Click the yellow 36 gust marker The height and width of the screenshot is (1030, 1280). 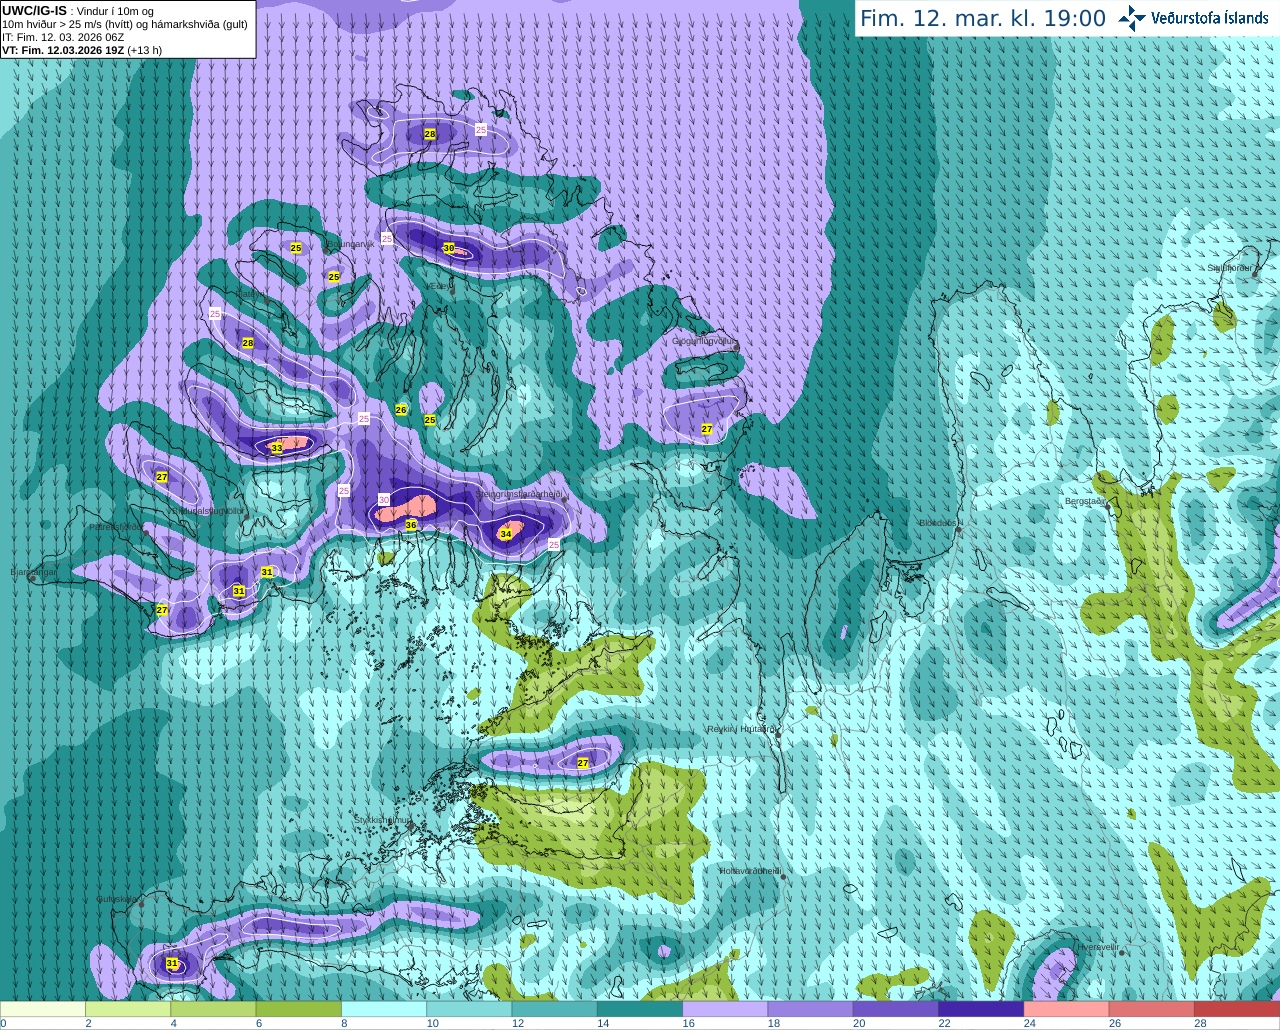(x=411, y=525)
